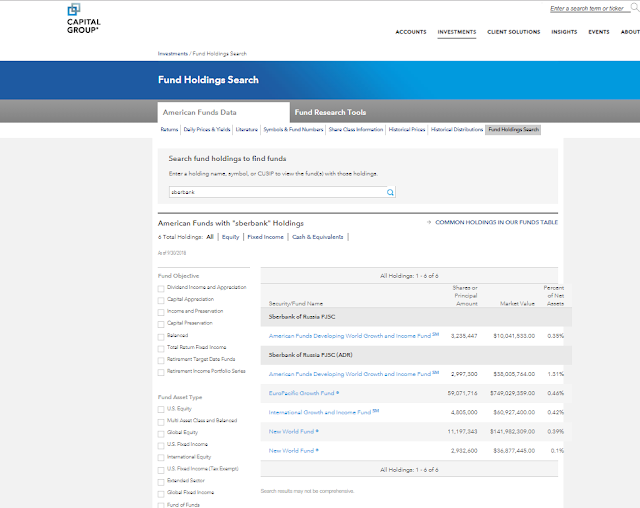This screenshot has width=640, height=508.
Task: Click the Sberbank of Russia PJSC (ADR) row
Action: pos(416,355)
